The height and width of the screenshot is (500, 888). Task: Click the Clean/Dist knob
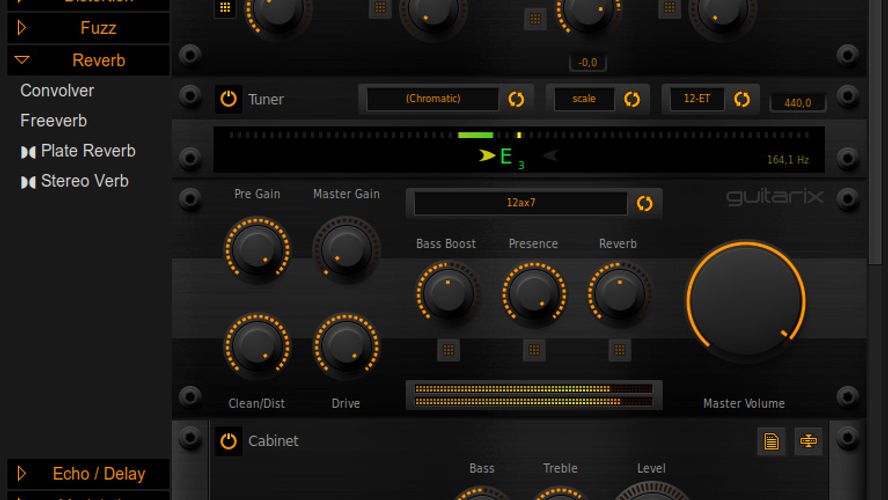(257, 345)
